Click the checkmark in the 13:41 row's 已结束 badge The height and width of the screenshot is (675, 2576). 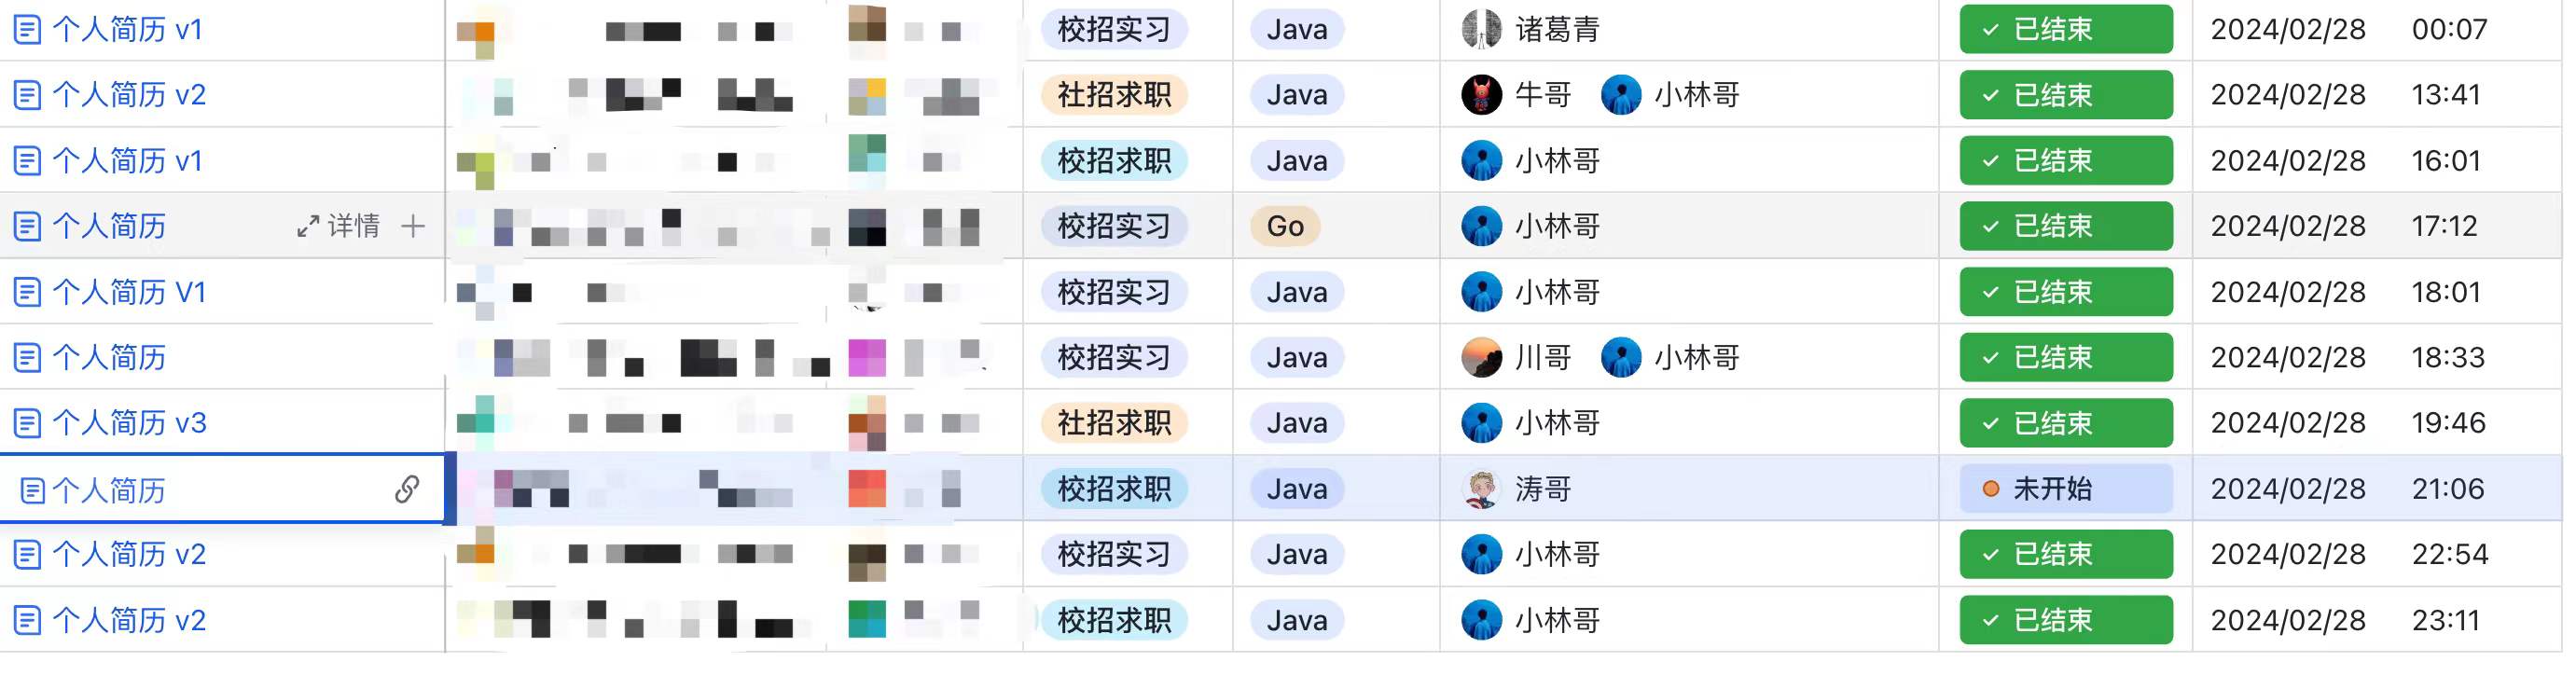click(x=1990, y=96)
